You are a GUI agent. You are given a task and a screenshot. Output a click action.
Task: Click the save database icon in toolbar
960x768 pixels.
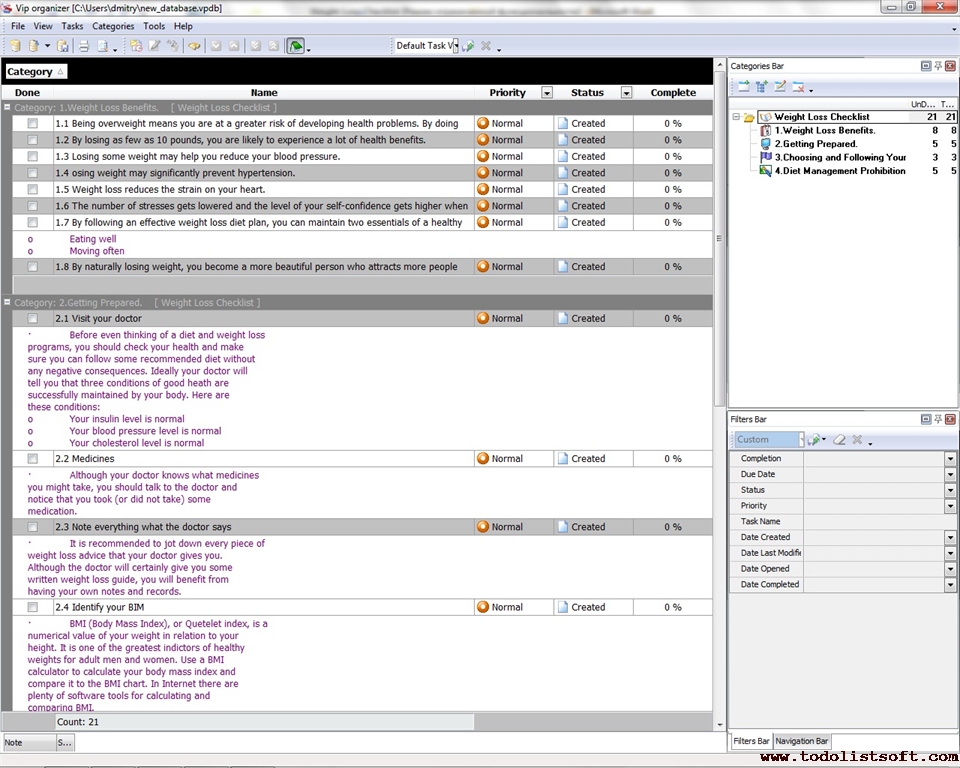click(63, 46)
